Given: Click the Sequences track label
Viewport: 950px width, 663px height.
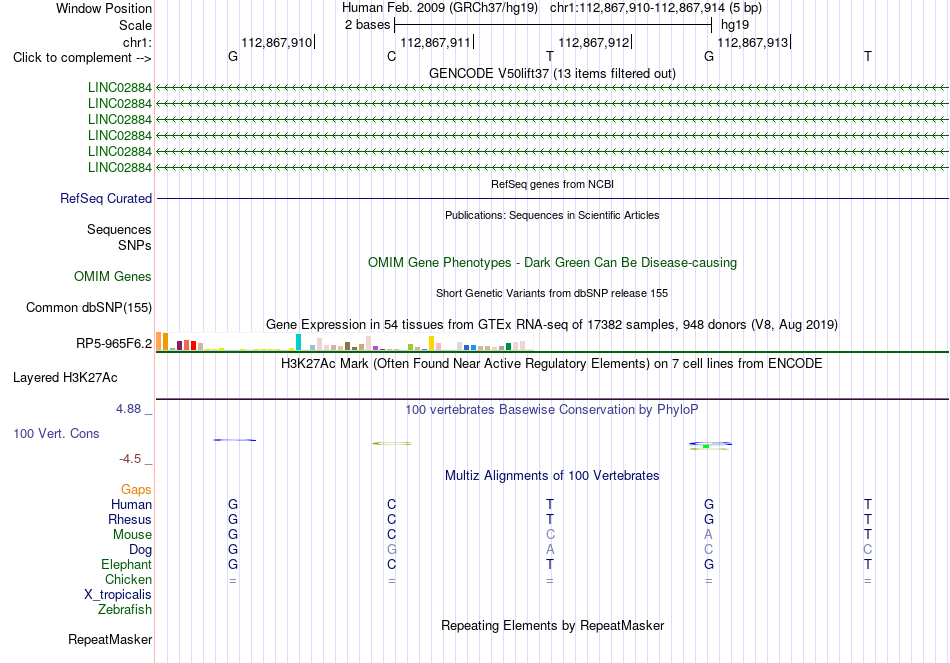Looking at the screenshot, I should click(x=119, y=229).
